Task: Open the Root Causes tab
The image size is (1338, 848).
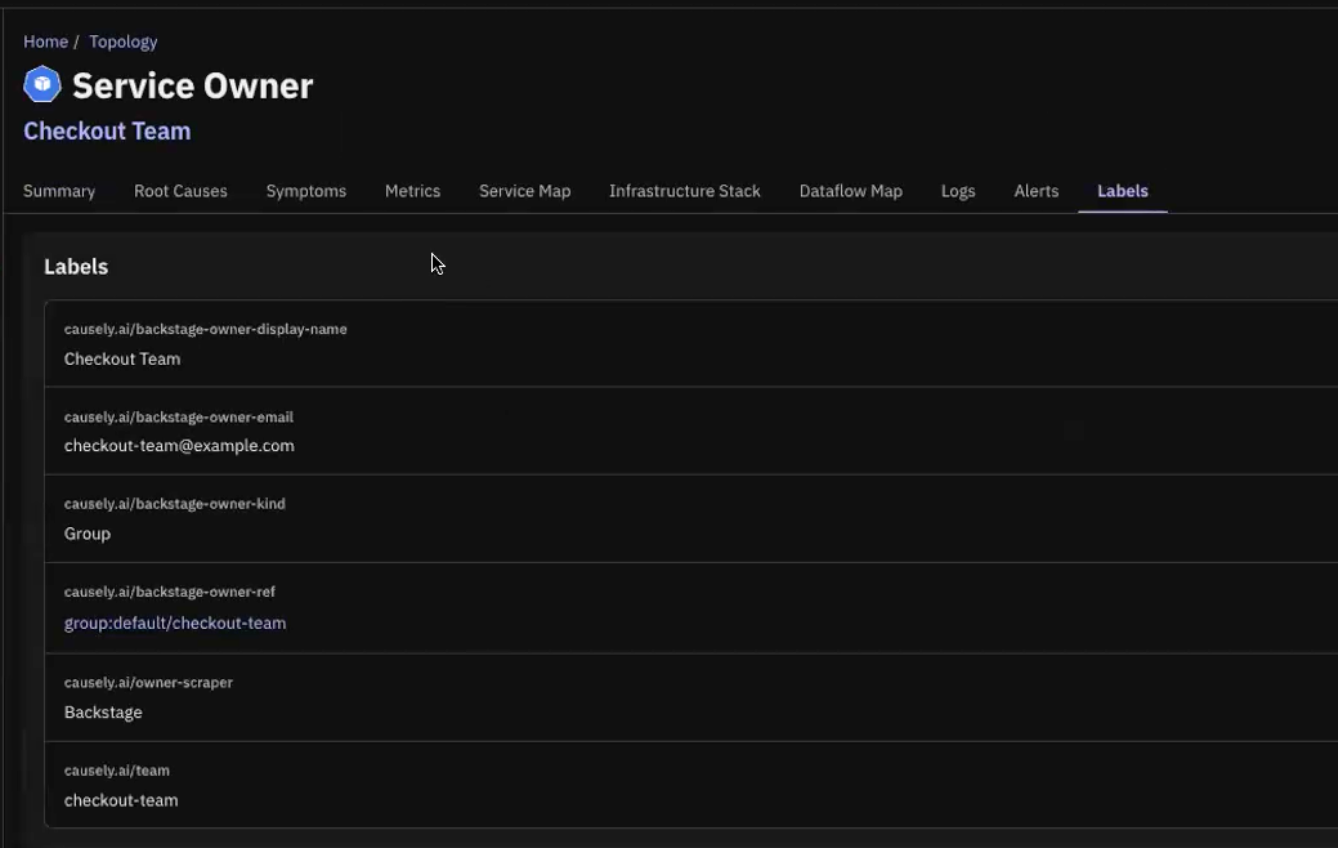Action: click(x=180, y=191)
